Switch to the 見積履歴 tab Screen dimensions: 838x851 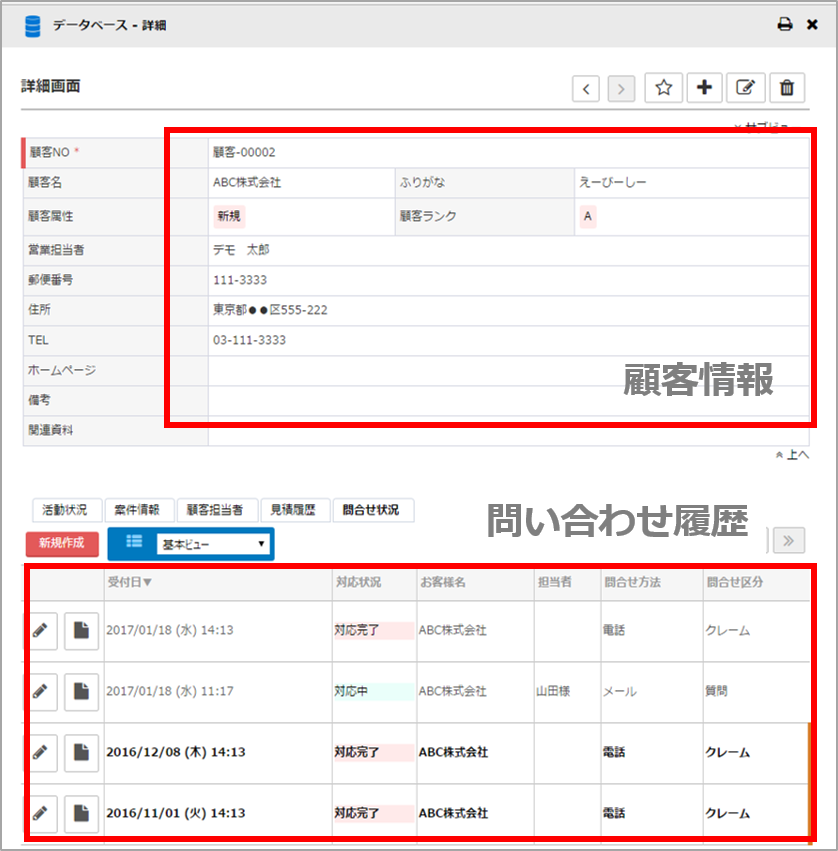click(x=294, y=510)
